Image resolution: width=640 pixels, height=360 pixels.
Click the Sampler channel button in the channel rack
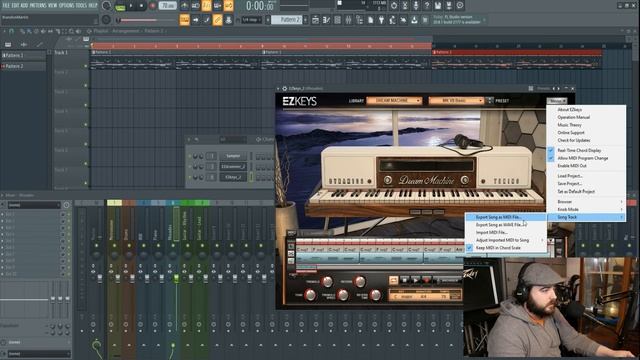(233, 156)
